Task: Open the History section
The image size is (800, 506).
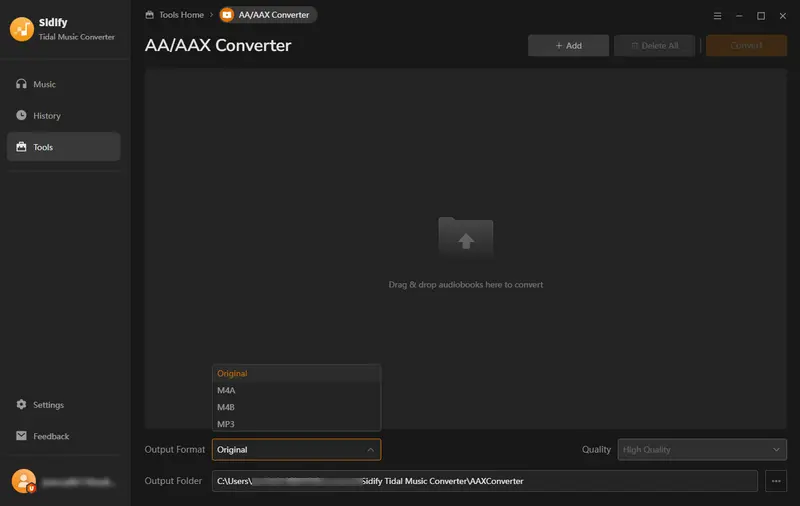Action: [x=63, y=116]
